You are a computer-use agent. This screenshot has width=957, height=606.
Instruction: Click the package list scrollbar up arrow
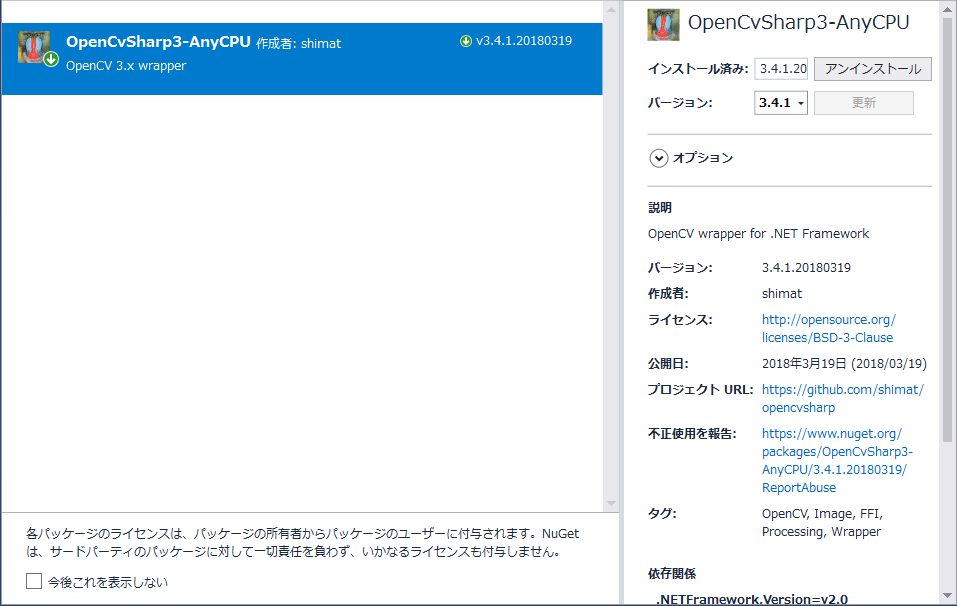611,10
